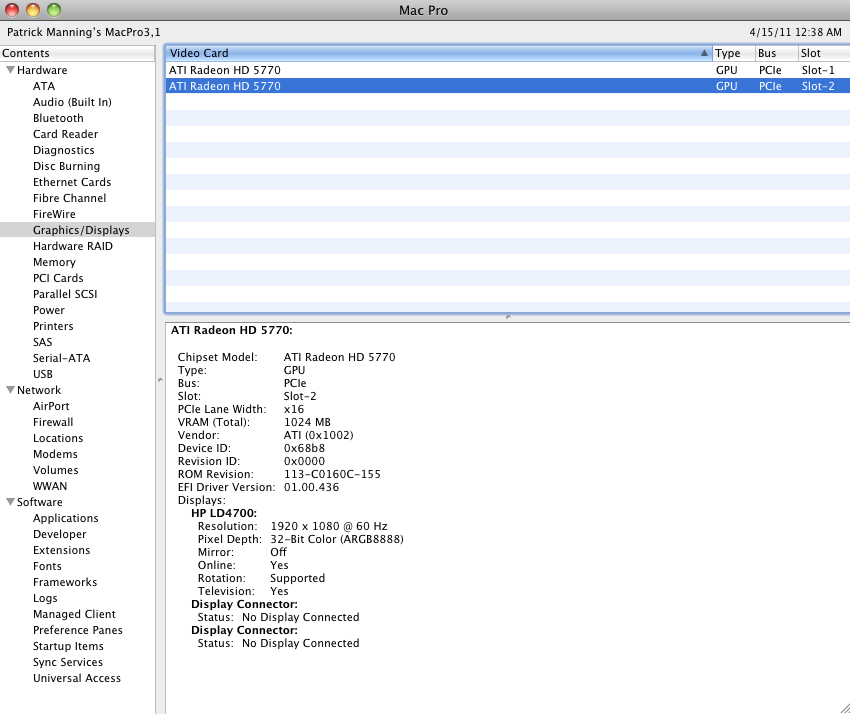Open Firewall under Network

point(53,422)
